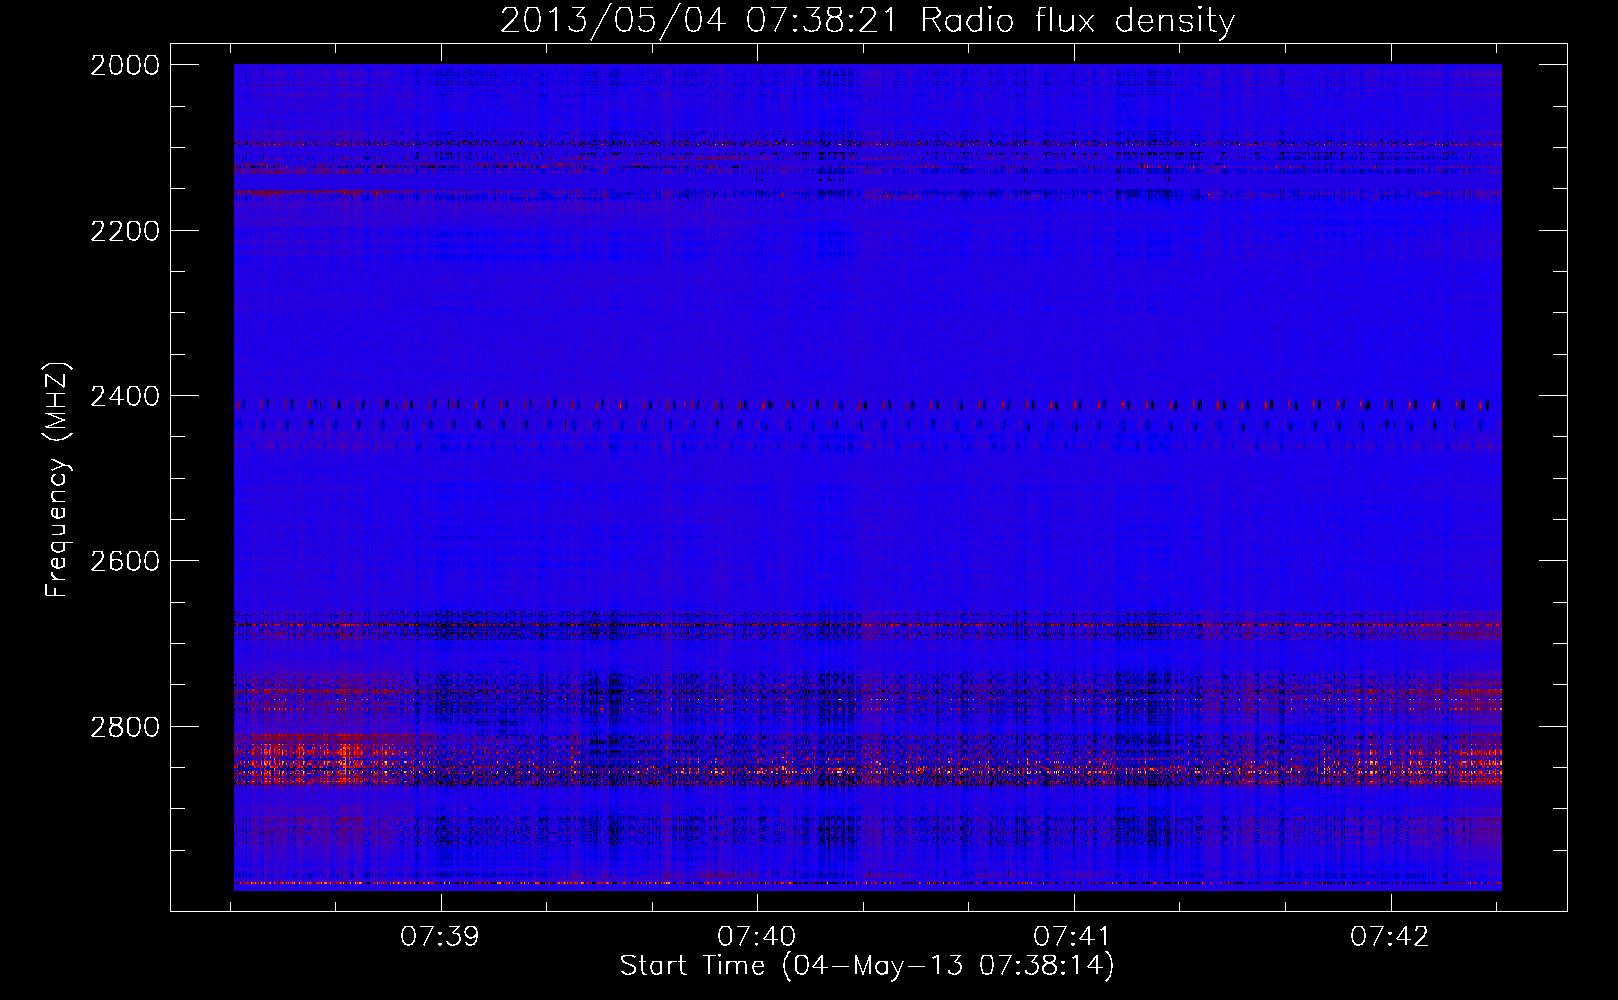Click the 07:39 time tick label

tap(440, 937)
